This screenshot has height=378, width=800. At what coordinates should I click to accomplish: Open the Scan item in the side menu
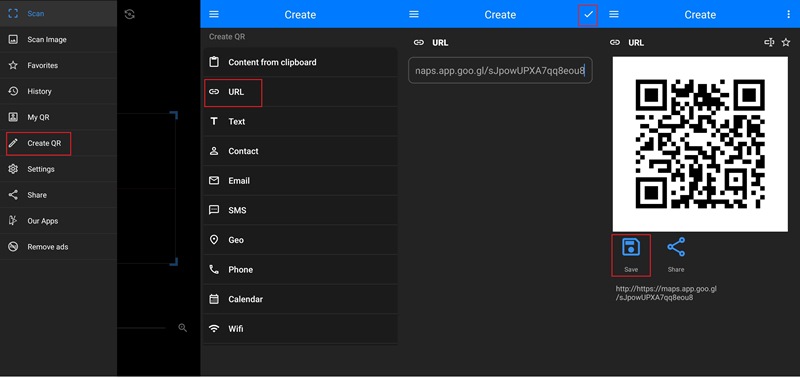pos(58,14)
